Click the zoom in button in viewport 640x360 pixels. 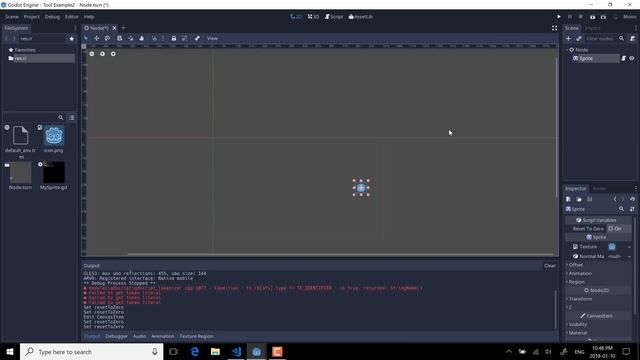[113, 54]
